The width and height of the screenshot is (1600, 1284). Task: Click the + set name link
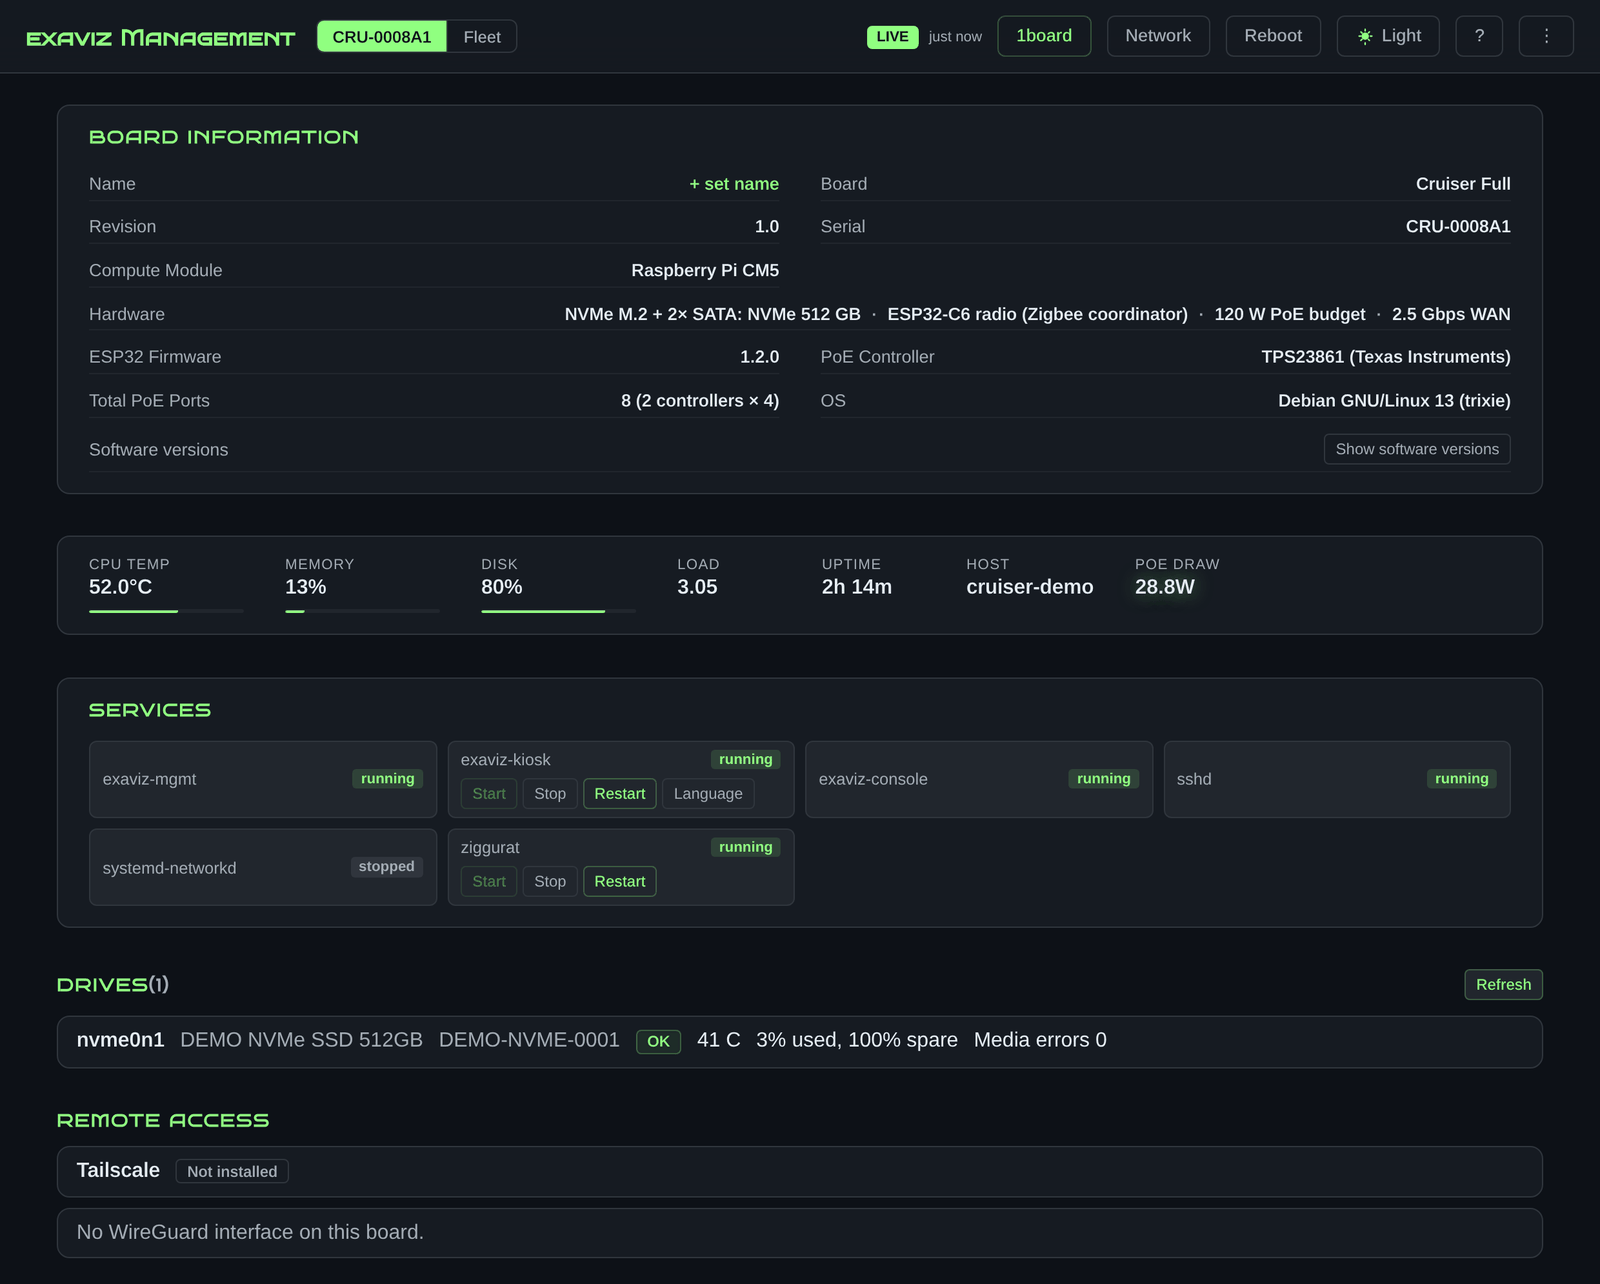point(734,184)
